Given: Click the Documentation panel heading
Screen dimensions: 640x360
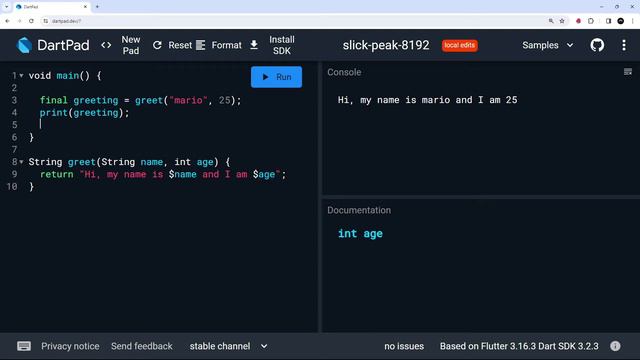Looking at the screenshot, I should (359, 210).
